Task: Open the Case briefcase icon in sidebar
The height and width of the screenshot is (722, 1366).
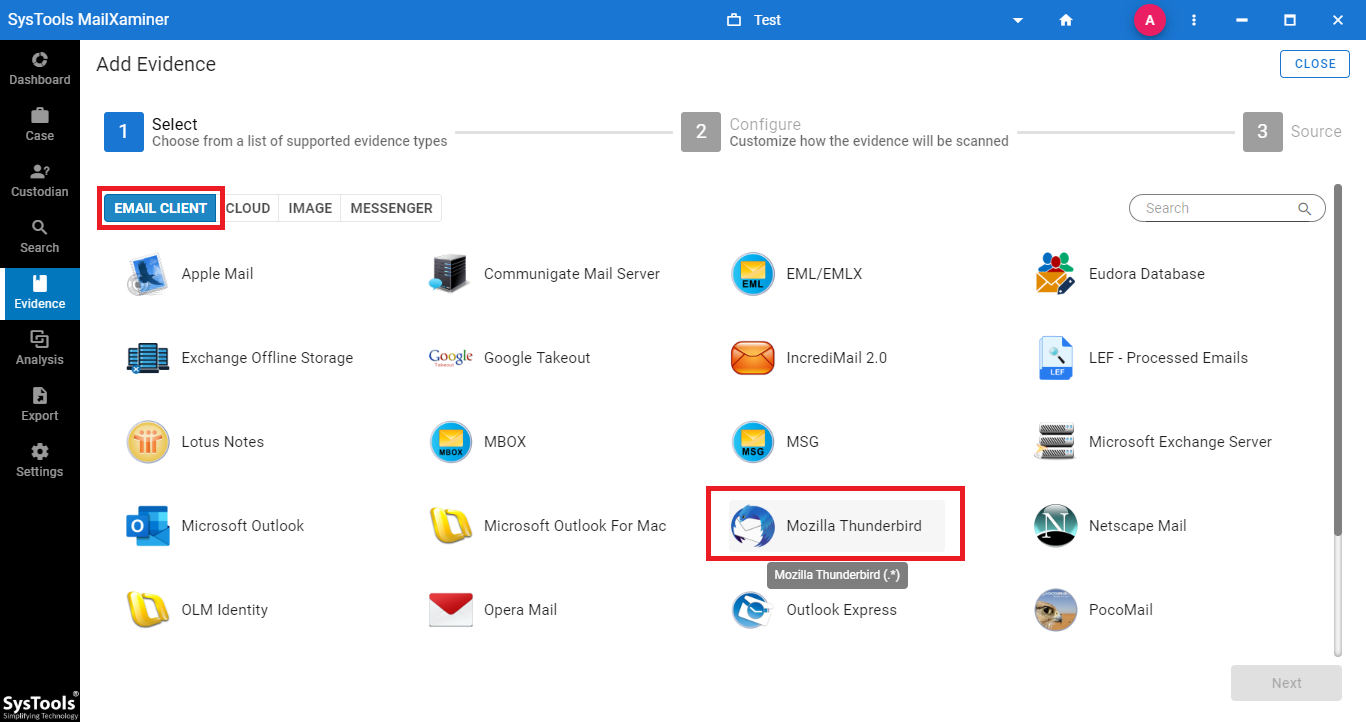Action: pos(40,116)
